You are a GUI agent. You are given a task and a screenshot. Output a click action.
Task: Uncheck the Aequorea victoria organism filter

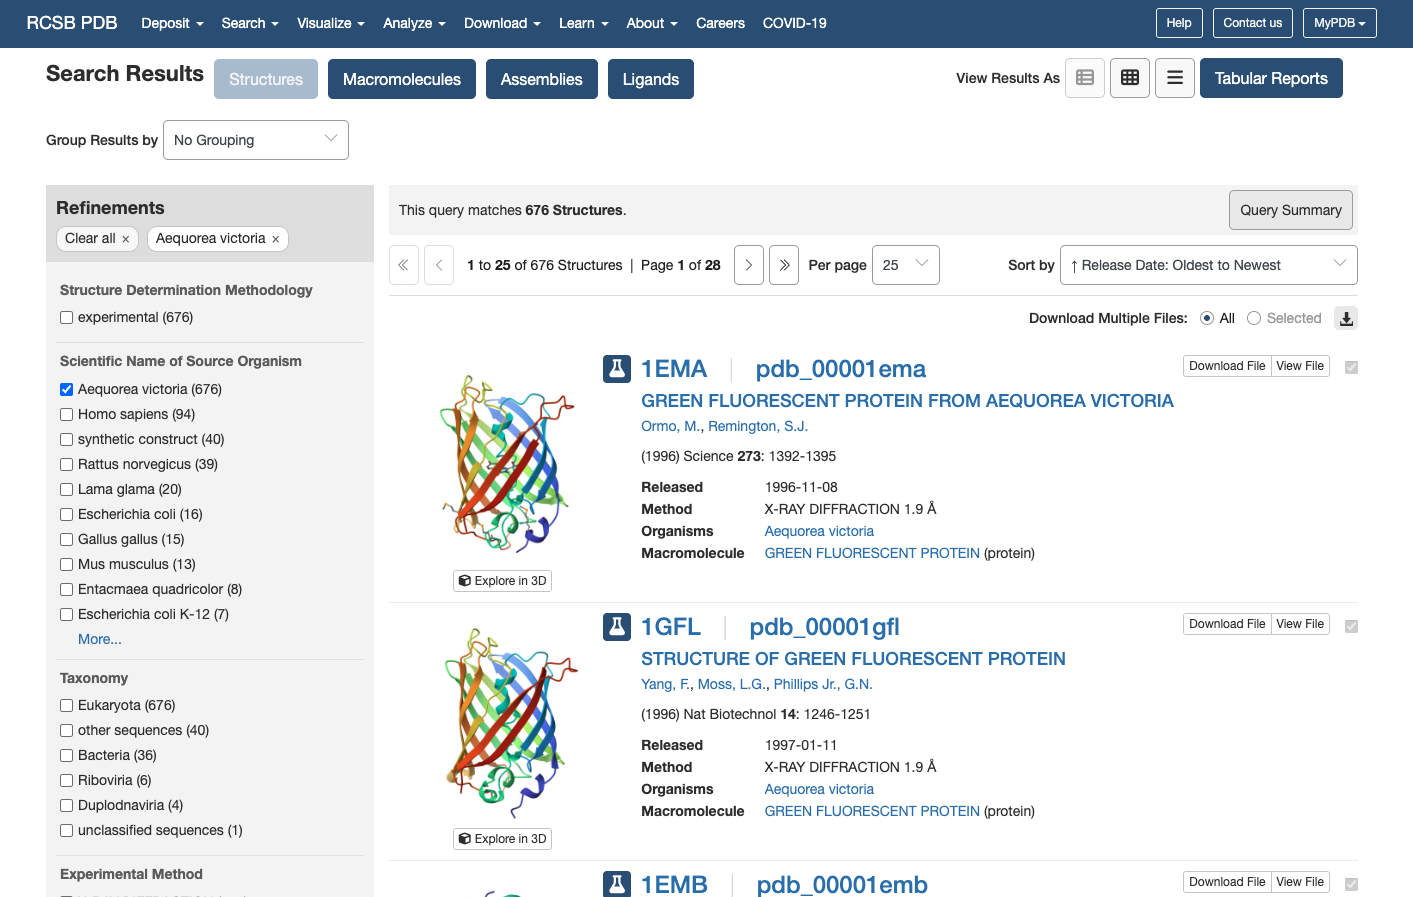click(x=66, y=389)
